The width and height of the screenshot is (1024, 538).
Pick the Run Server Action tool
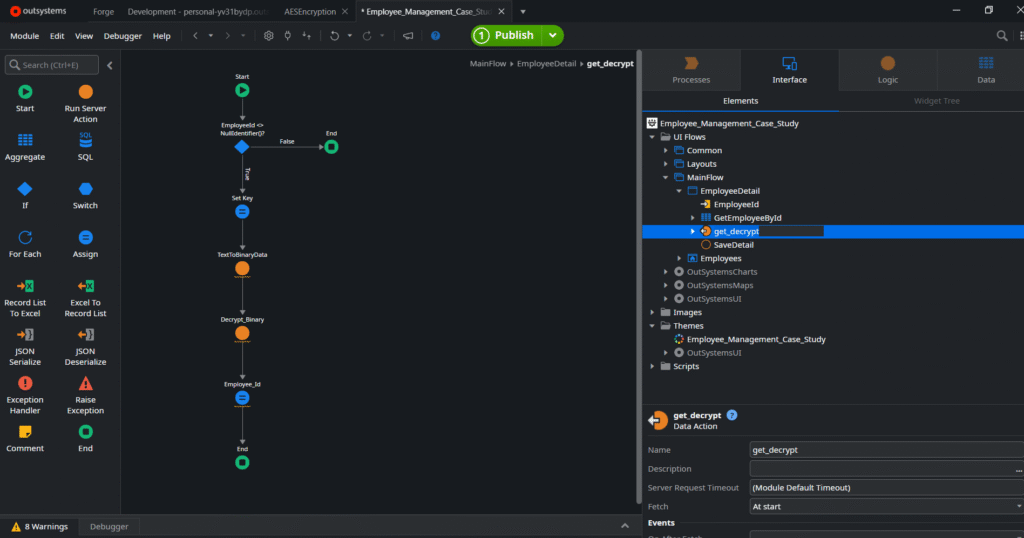coord(85,104)
